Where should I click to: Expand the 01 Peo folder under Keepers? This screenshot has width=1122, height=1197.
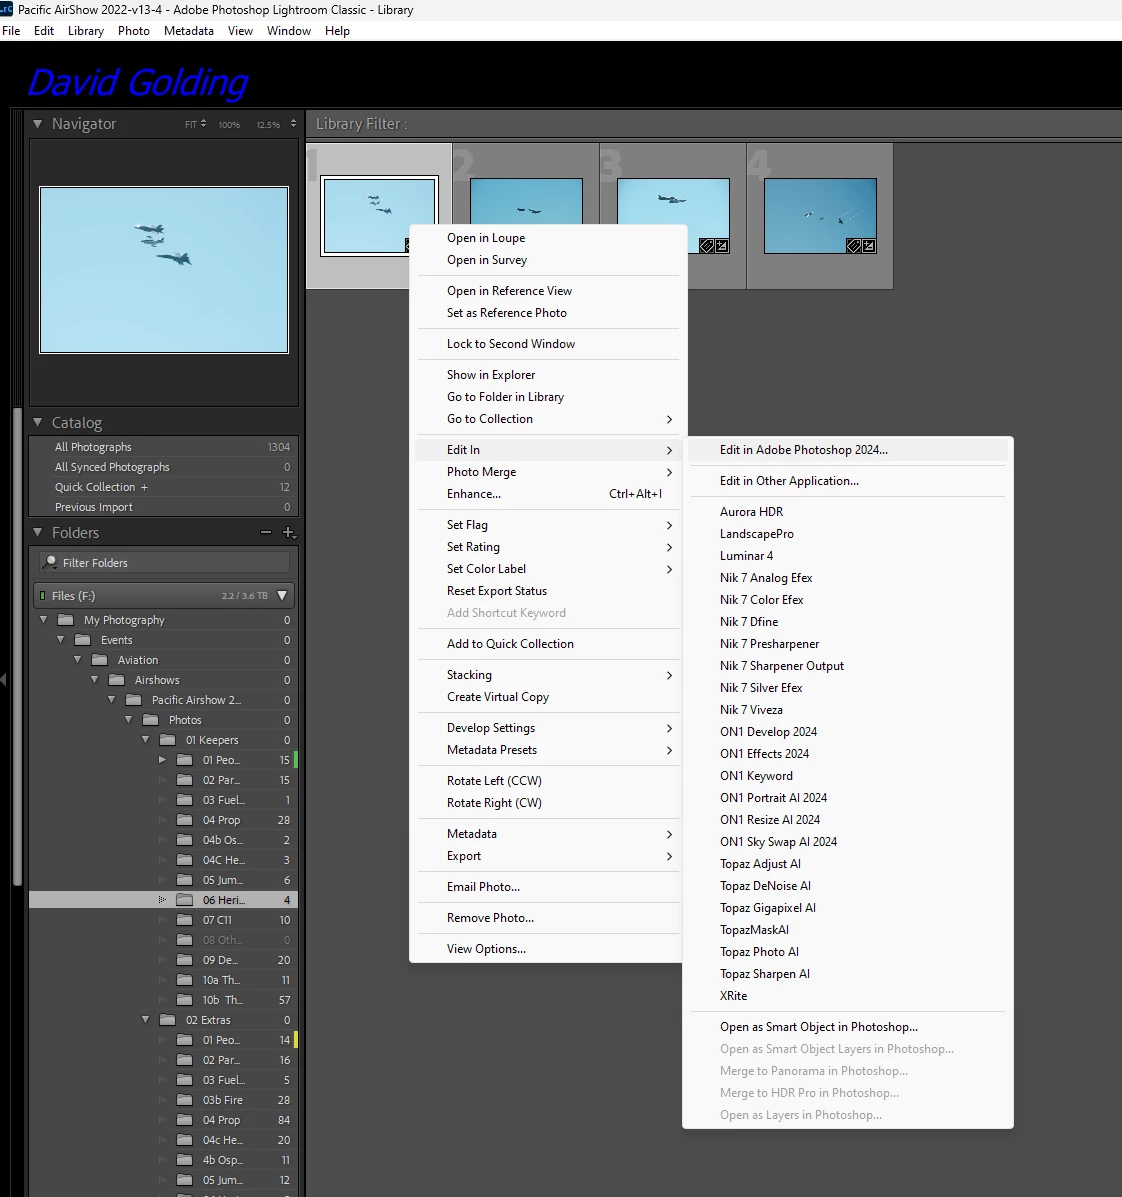point(162,760)
